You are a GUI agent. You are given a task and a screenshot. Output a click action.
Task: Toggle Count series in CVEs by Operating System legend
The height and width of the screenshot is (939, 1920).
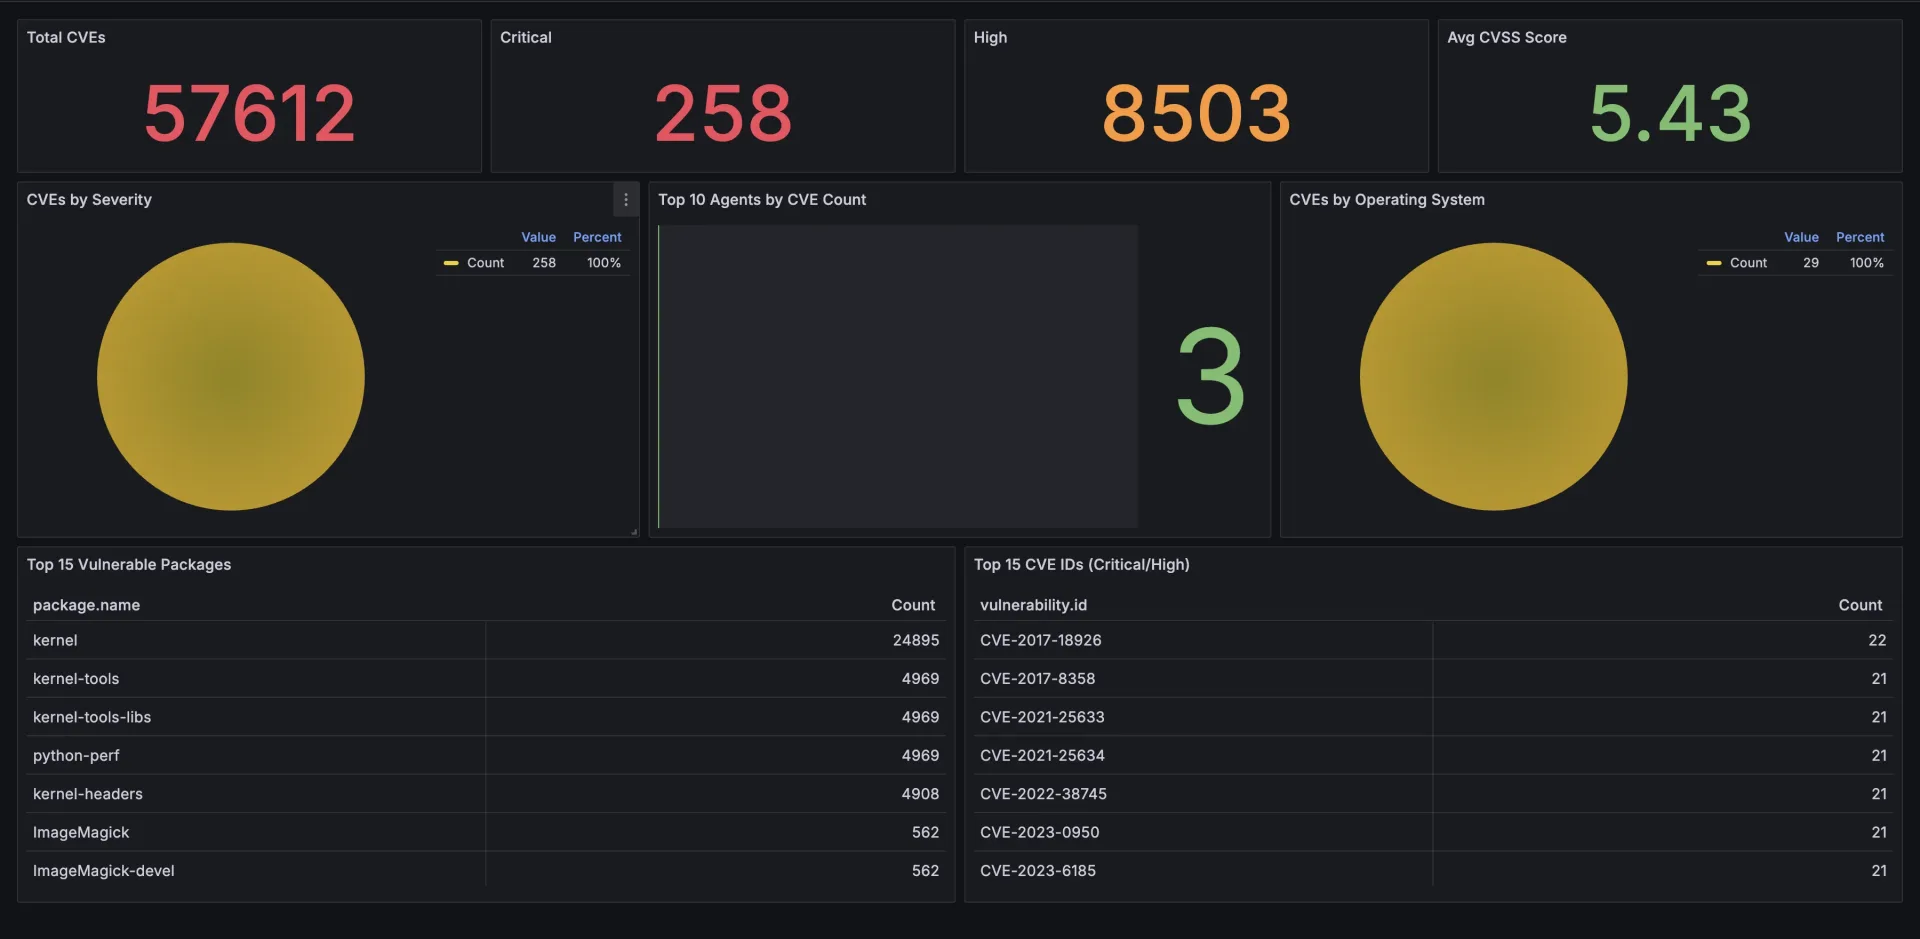click(x=1748, y=263)
